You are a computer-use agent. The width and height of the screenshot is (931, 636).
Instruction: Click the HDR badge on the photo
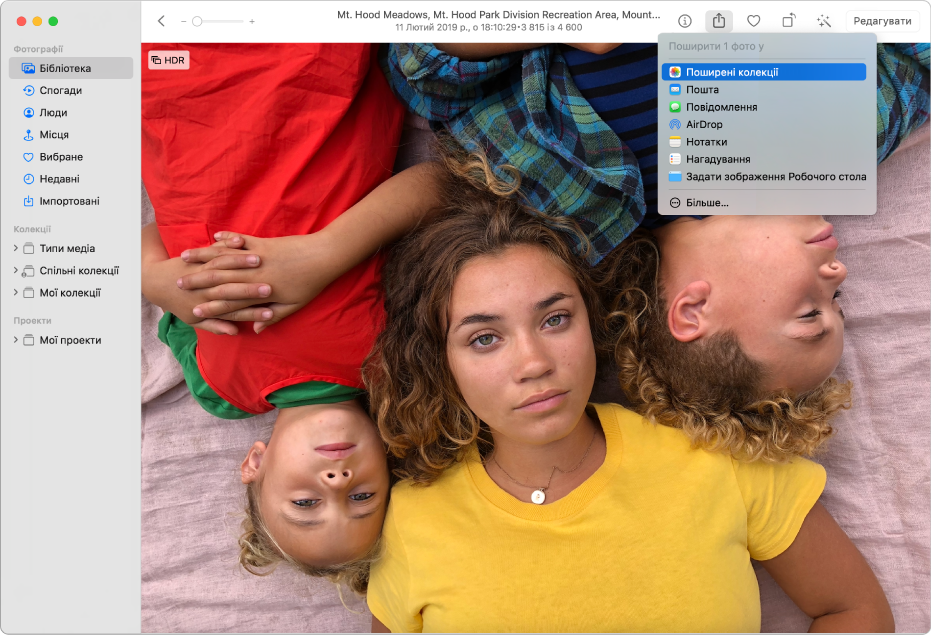tap(168, 60)
